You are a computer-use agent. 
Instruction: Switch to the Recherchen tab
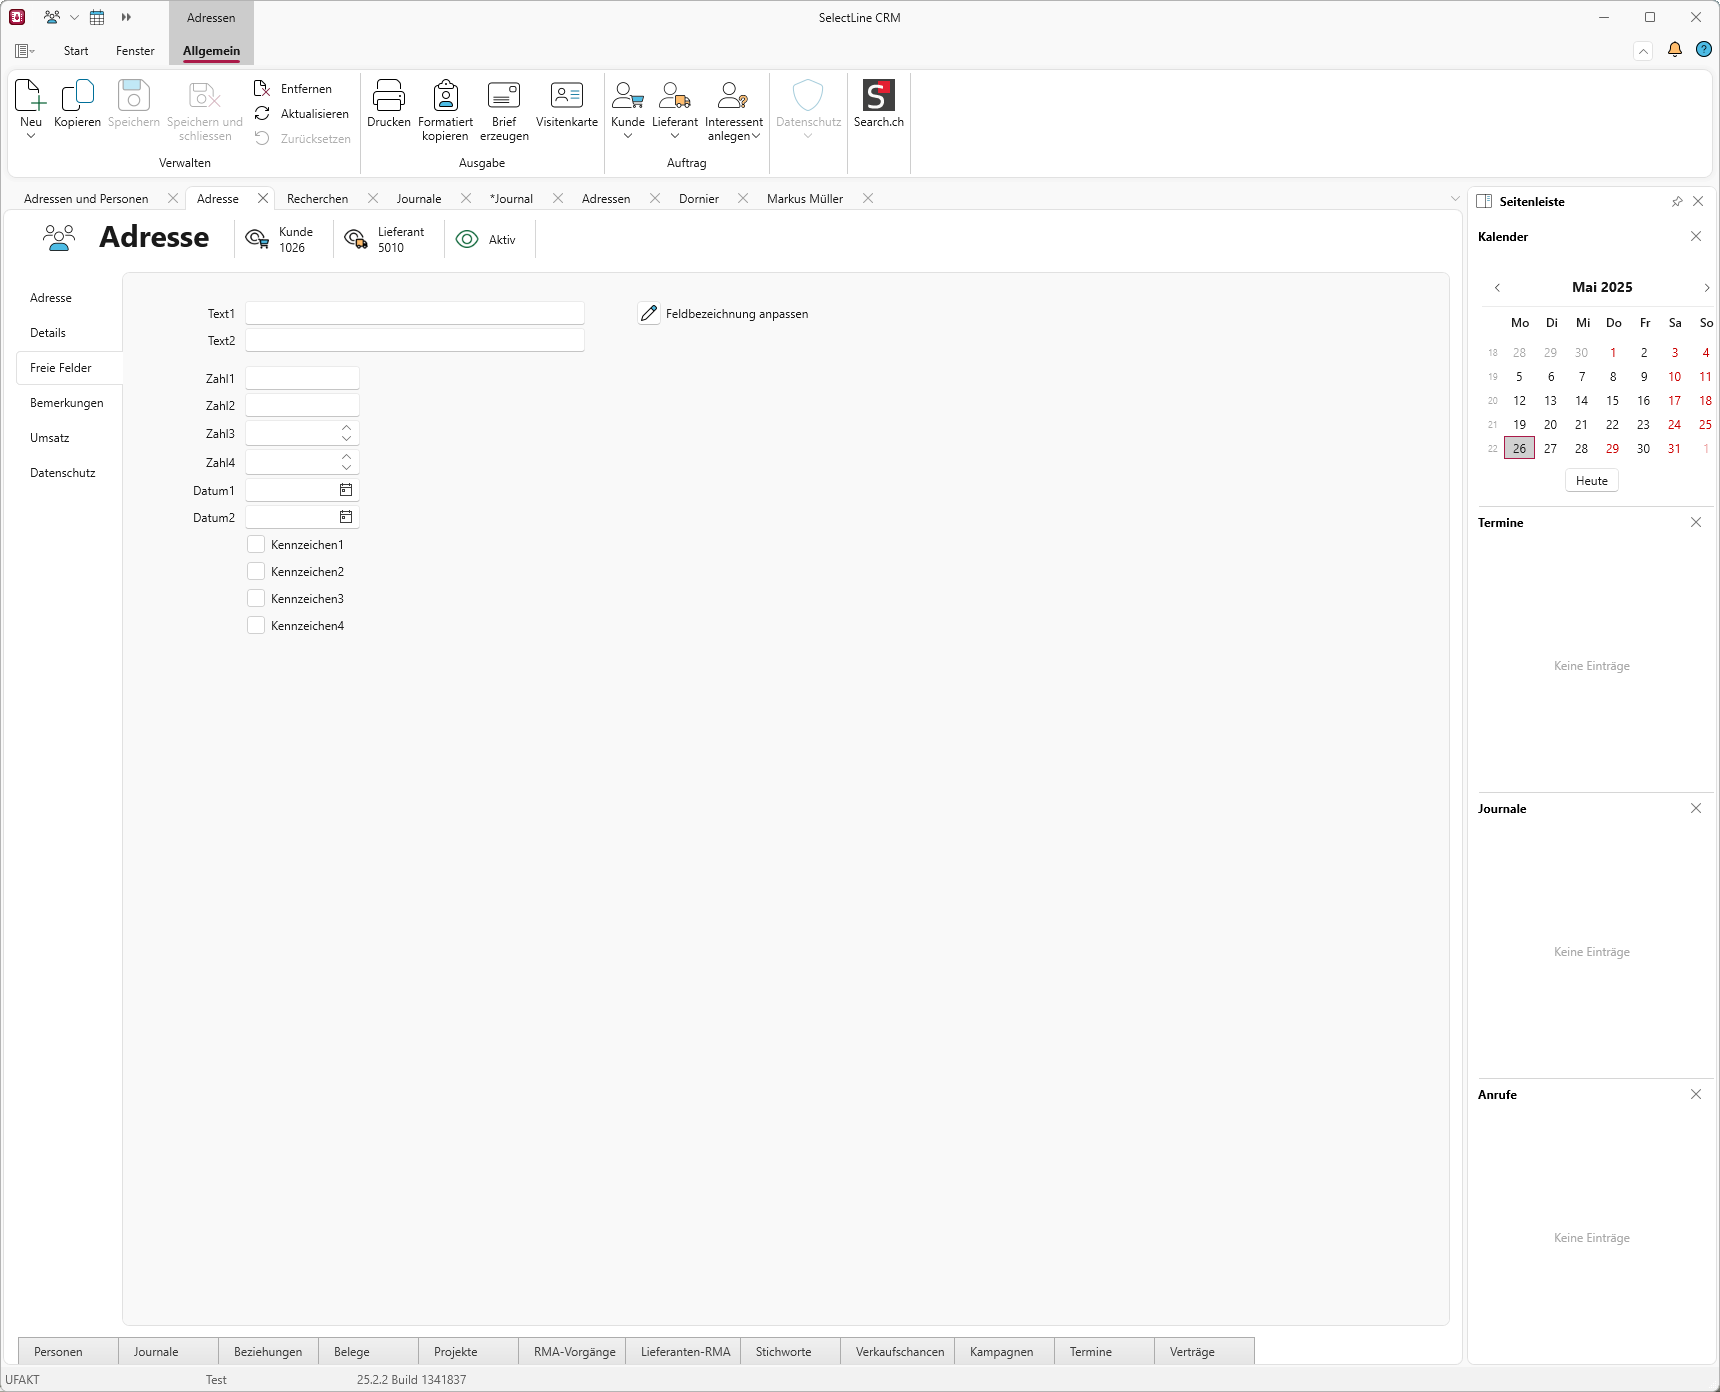tap(317, 199)
